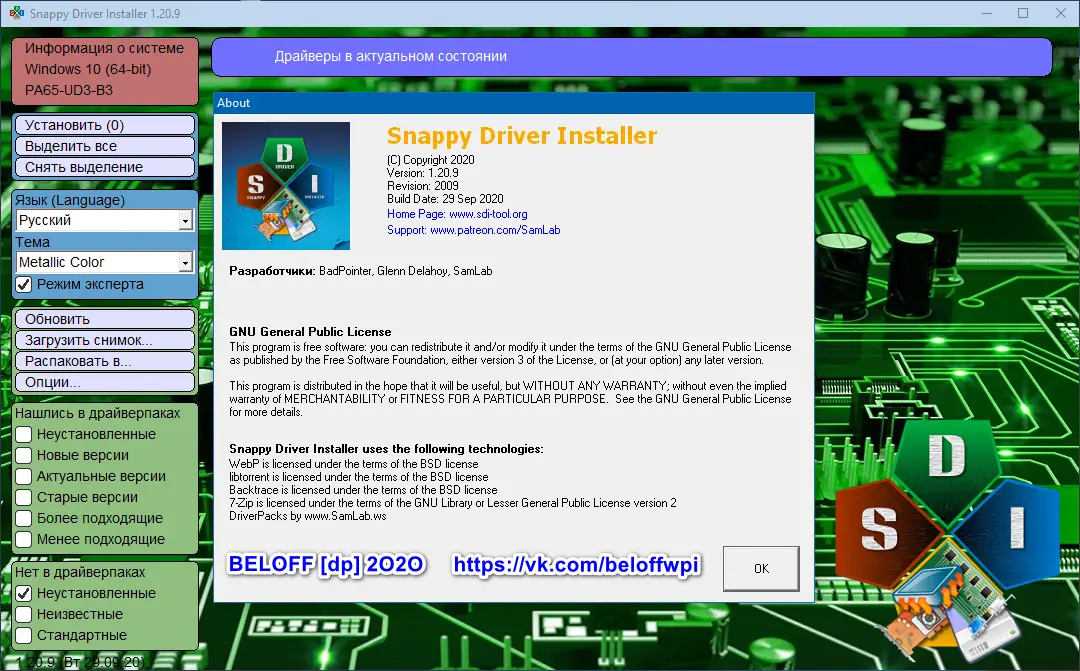Viewport: 1080px width, 671px height.
Task: Check the Более подходящие checkbox
Action: [x=23, y=518]
